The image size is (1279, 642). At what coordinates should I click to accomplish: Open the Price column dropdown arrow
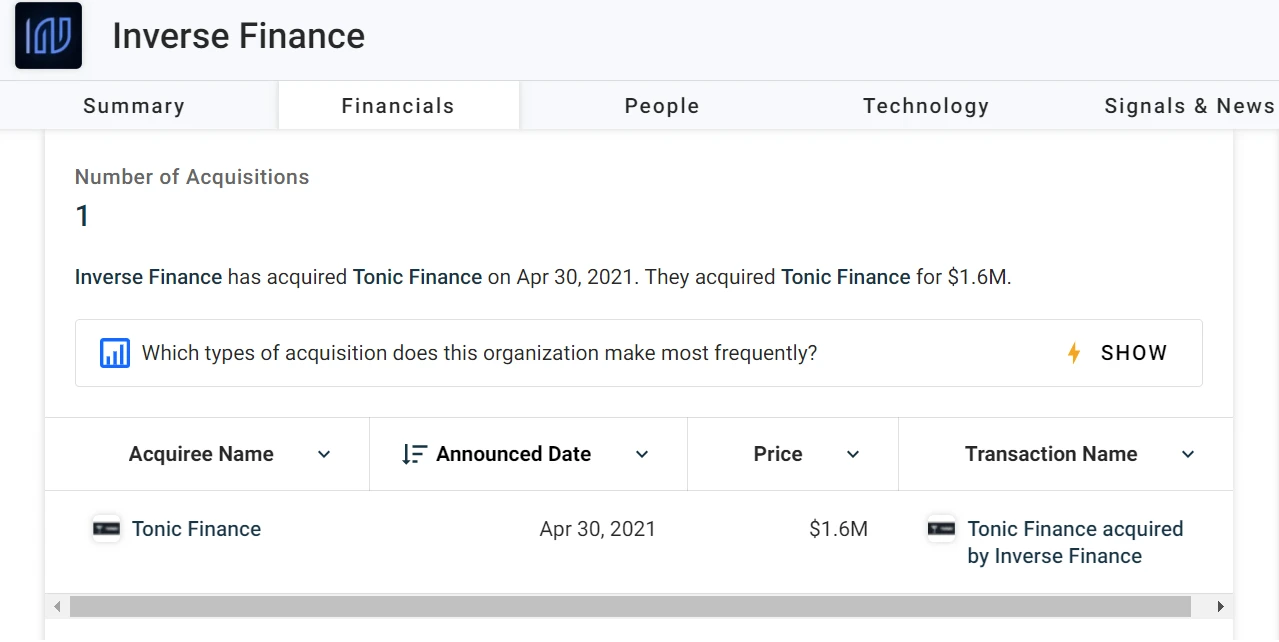[x=853, y=454]
